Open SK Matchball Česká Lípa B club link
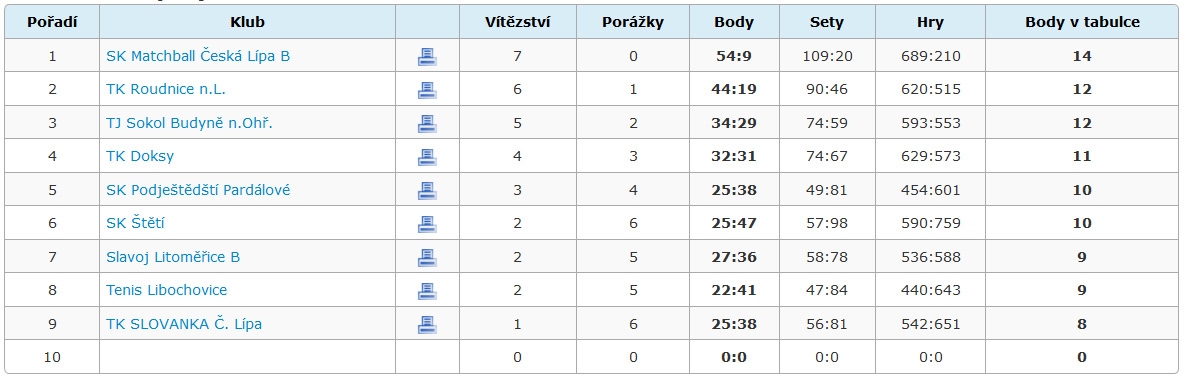The width and height of the screenshot is (1187, 380). (198, 57)
